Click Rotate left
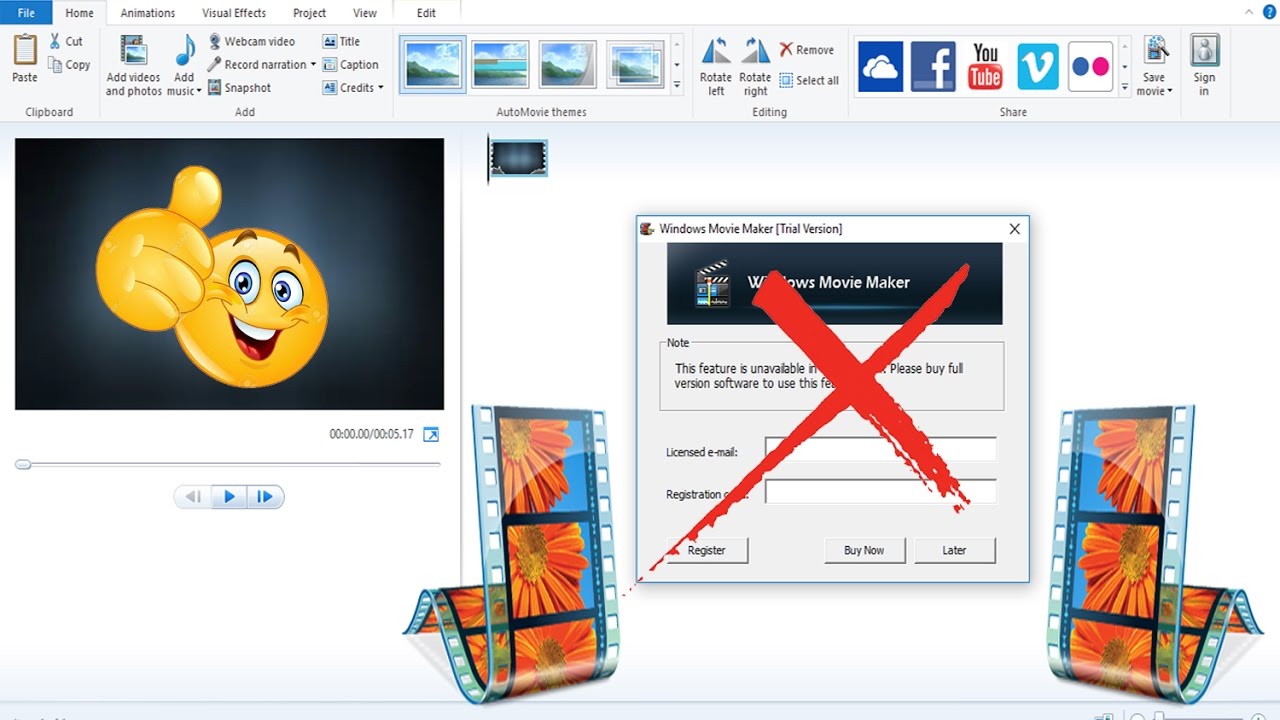Screen dimensions: 1280x720 [716, 66]
